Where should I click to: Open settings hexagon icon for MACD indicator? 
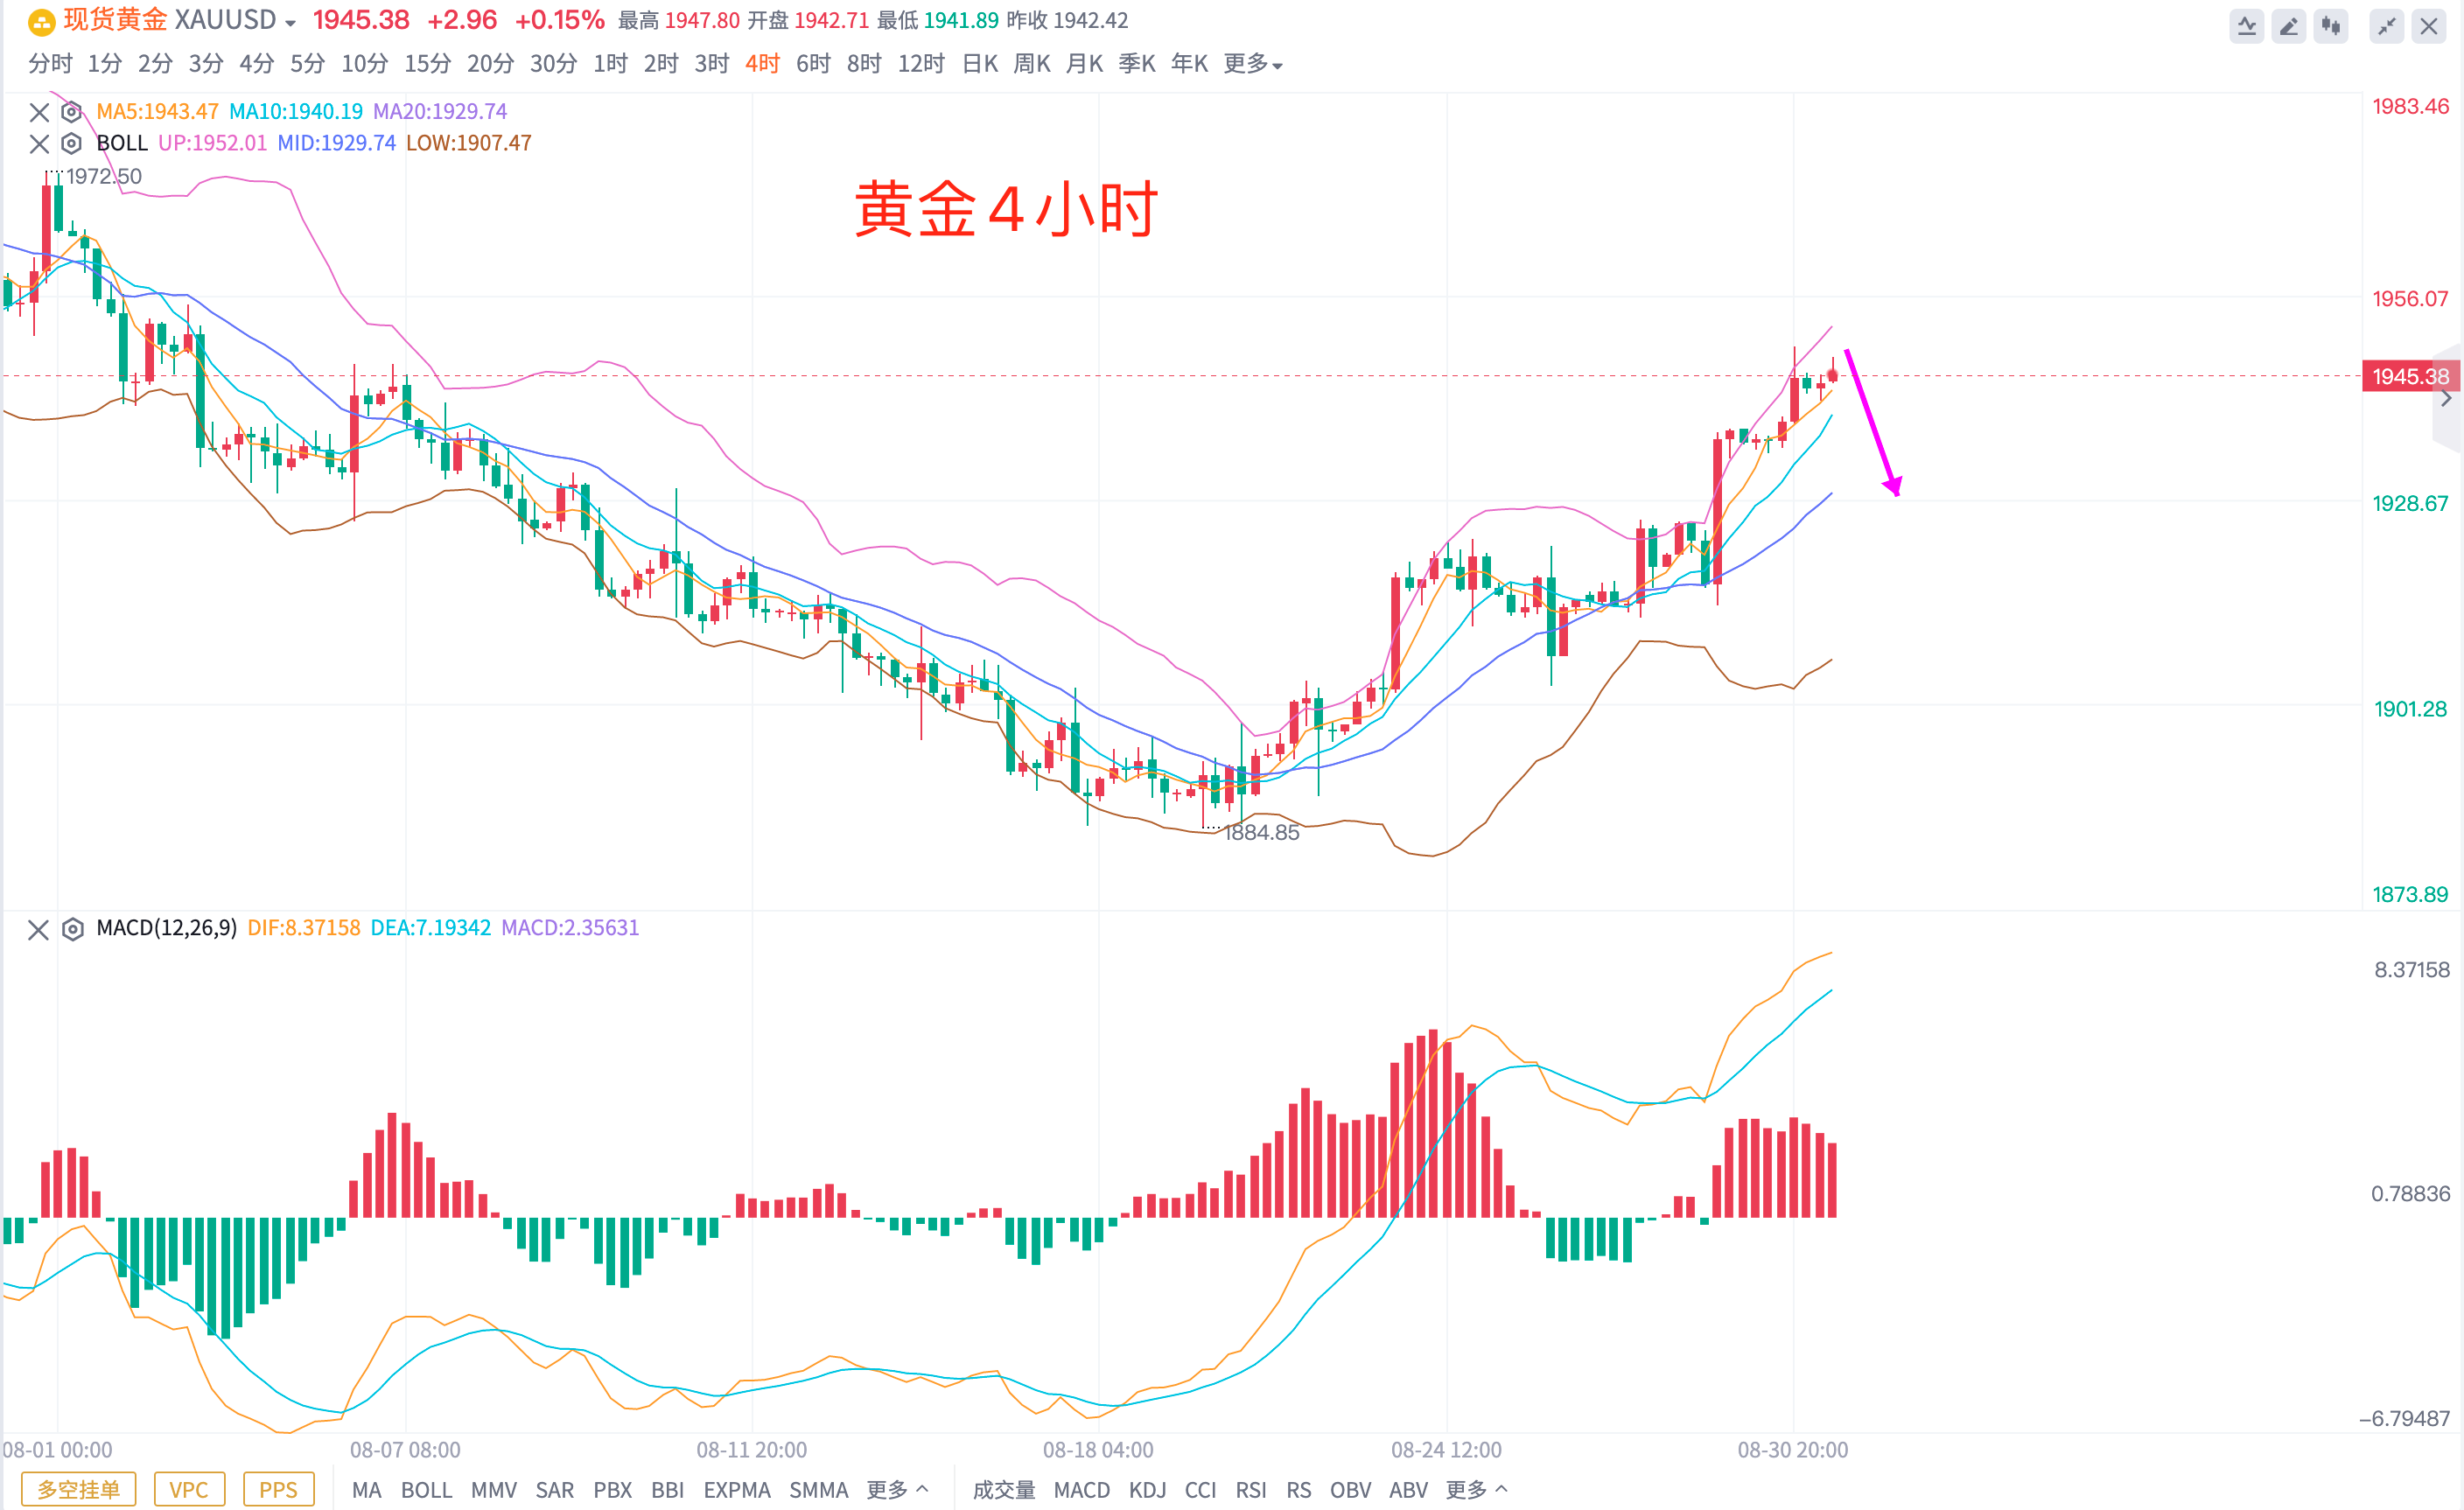click(x=72, y=929)
